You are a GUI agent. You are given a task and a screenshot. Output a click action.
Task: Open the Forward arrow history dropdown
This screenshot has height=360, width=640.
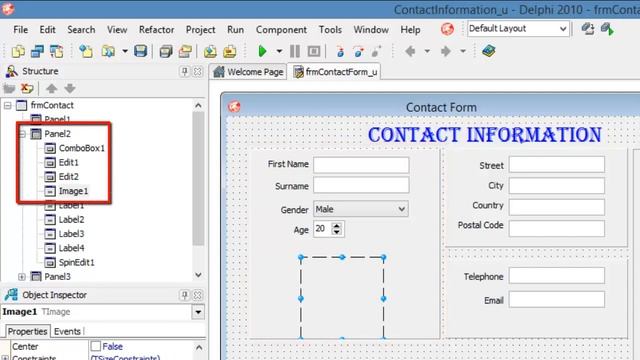pyautogui.click(x=463, y=51)
